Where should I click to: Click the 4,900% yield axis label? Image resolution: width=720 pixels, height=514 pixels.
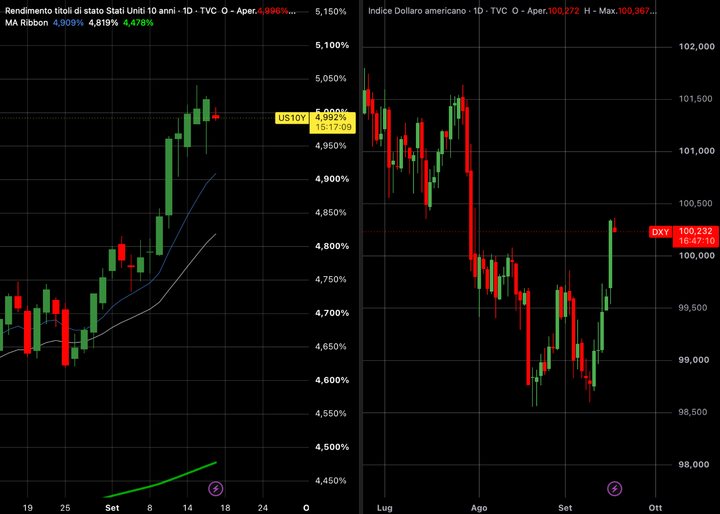pyautogui.click(x=332, y=179)
